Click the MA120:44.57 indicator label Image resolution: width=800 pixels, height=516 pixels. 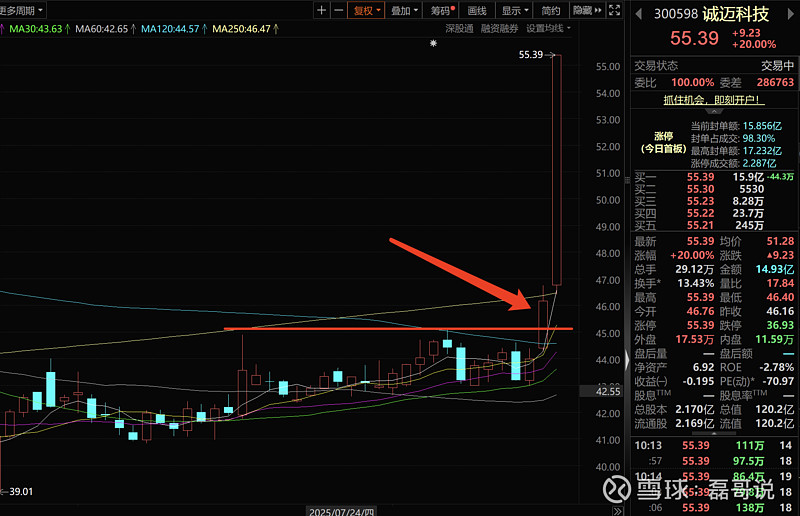pyautogui.click(x=173, y=29)
